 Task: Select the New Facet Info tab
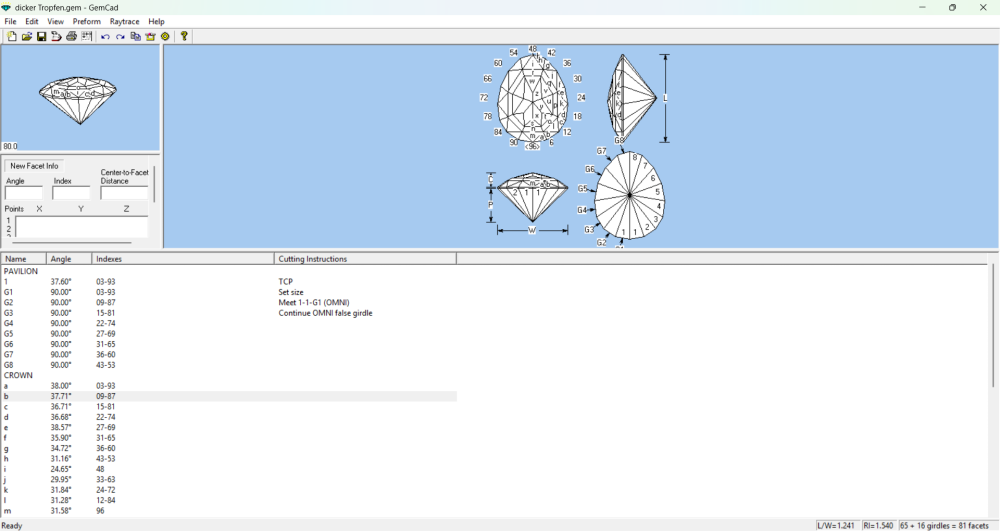pyautogui.click(x=34, y=166)
